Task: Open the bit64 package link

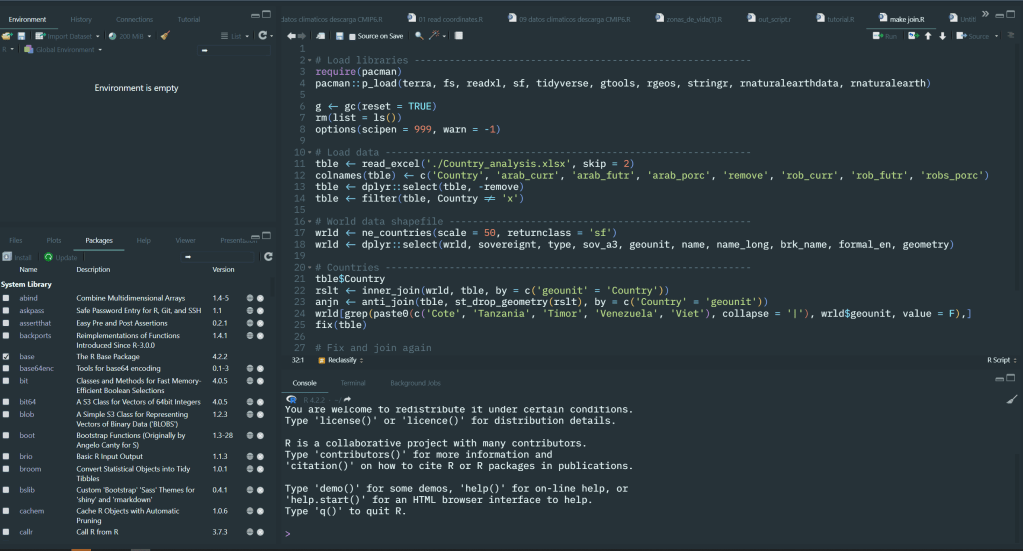Action: (x=28, y=402)
